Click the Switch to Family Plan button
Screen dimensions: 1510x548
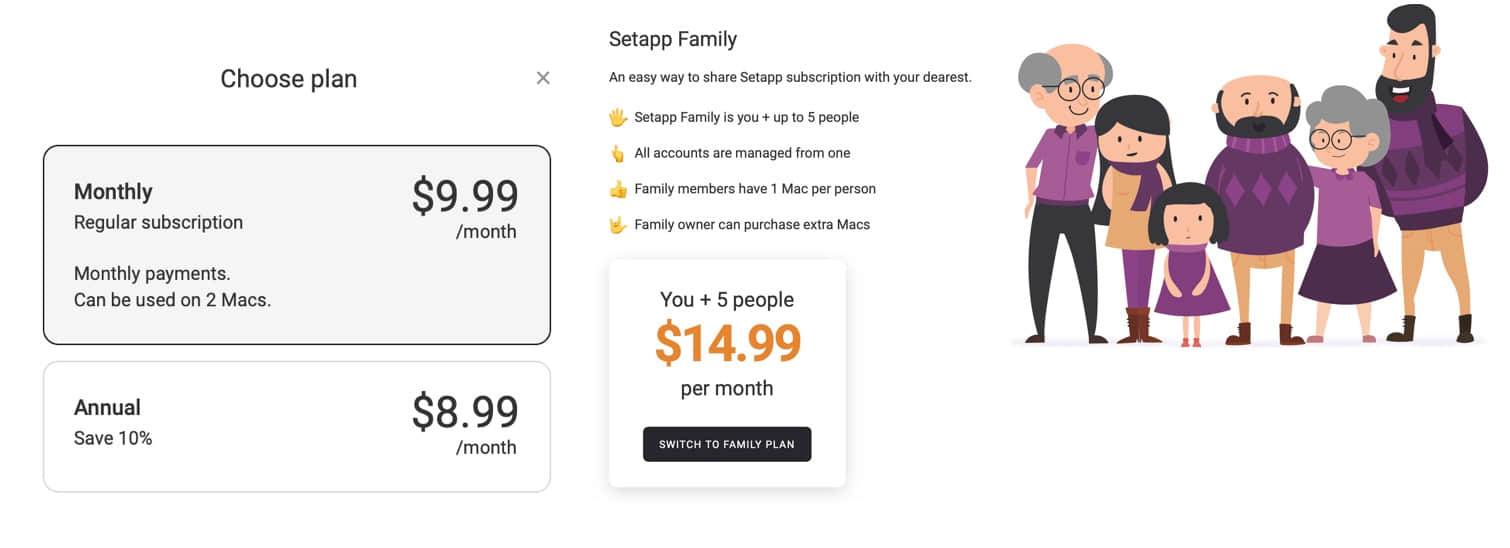(727, 444)
